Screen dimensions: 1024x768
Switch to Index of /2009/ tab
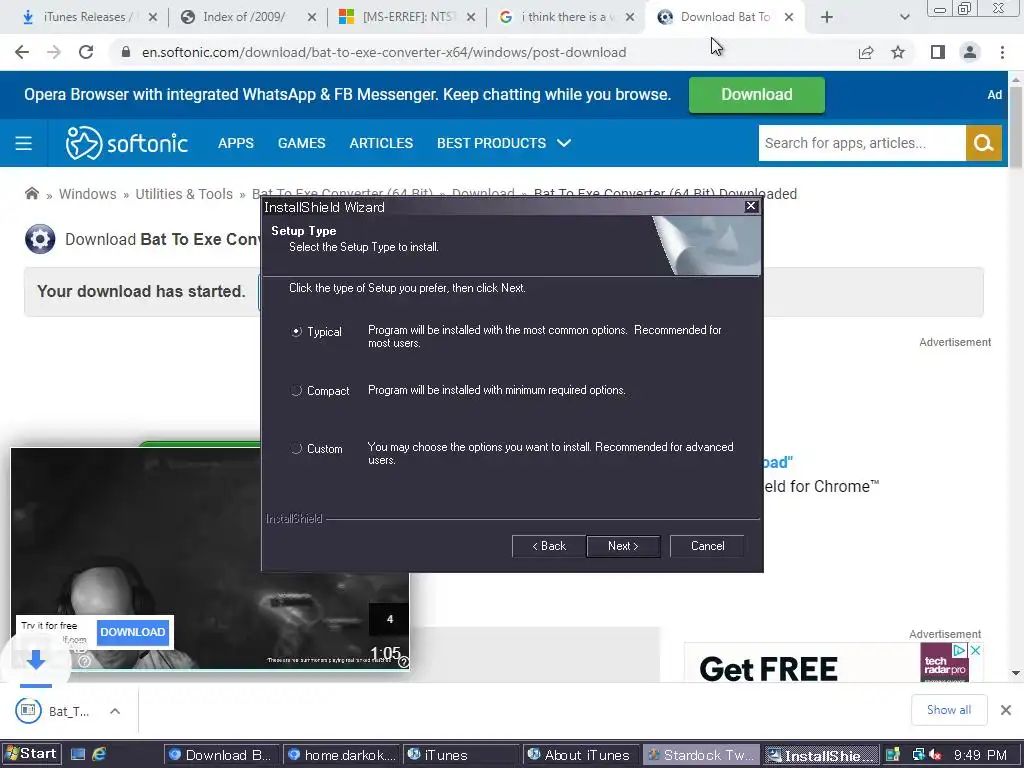tap(243, 17)
